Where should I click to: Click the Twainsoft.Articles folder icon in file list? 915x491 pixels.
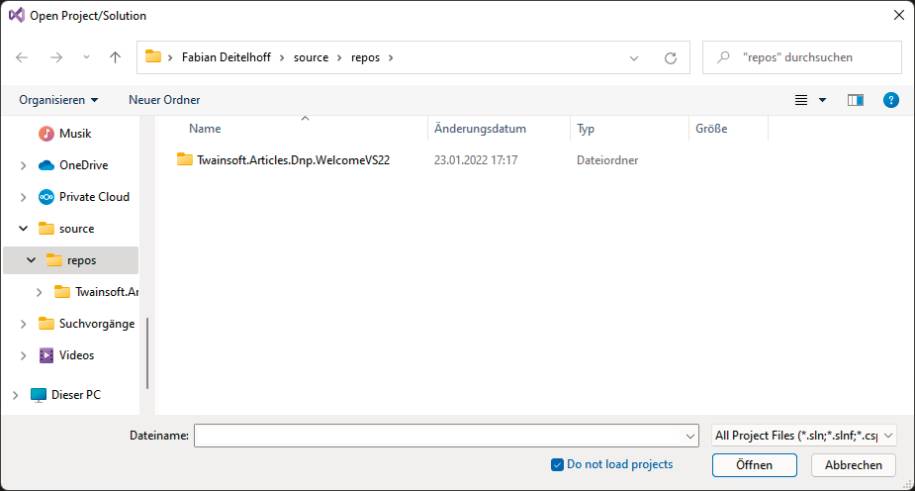(x=184, y=159)
